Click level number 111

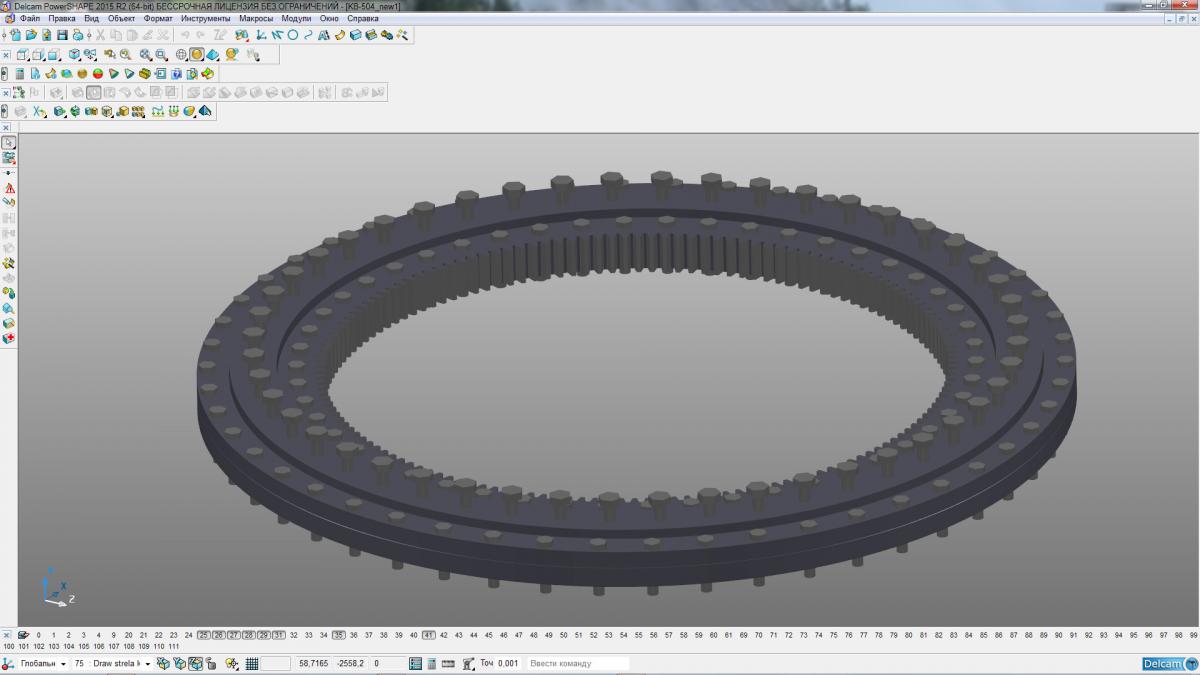tap(173, 647)
